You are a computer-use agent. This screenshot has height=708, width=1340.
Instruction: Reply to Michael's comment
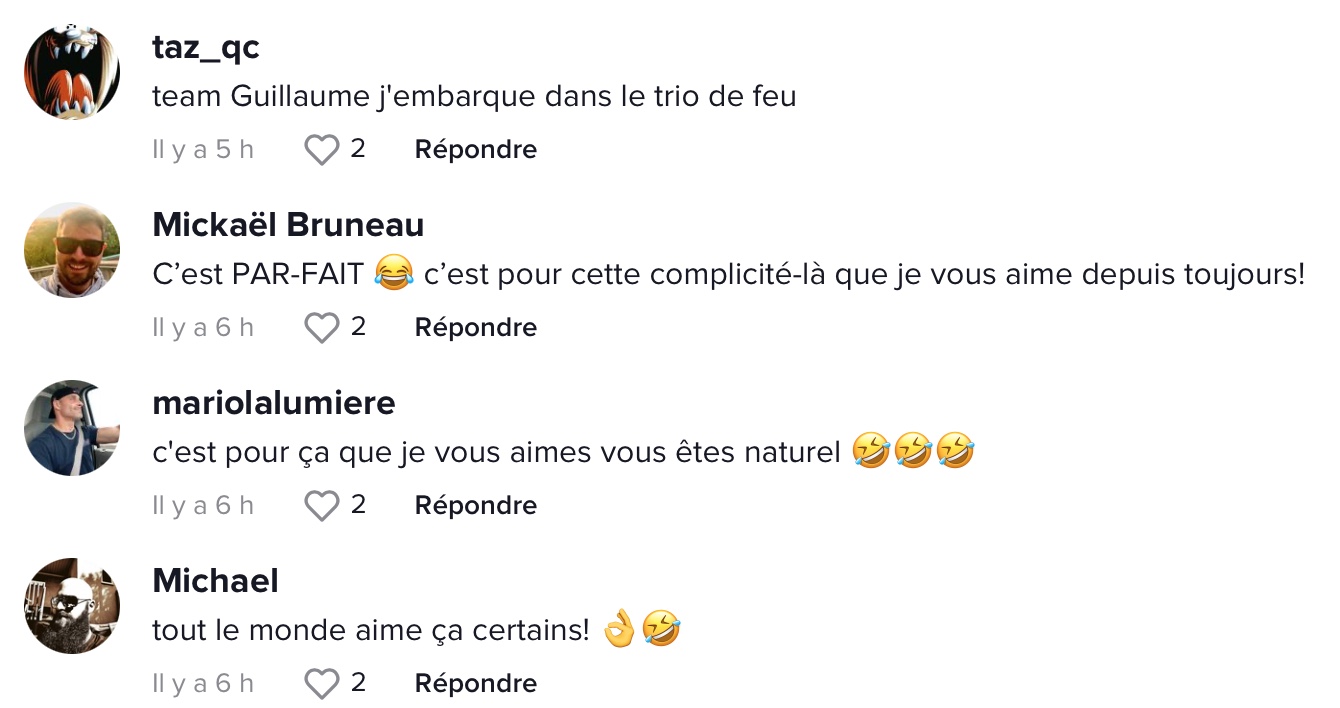(475, 684)
